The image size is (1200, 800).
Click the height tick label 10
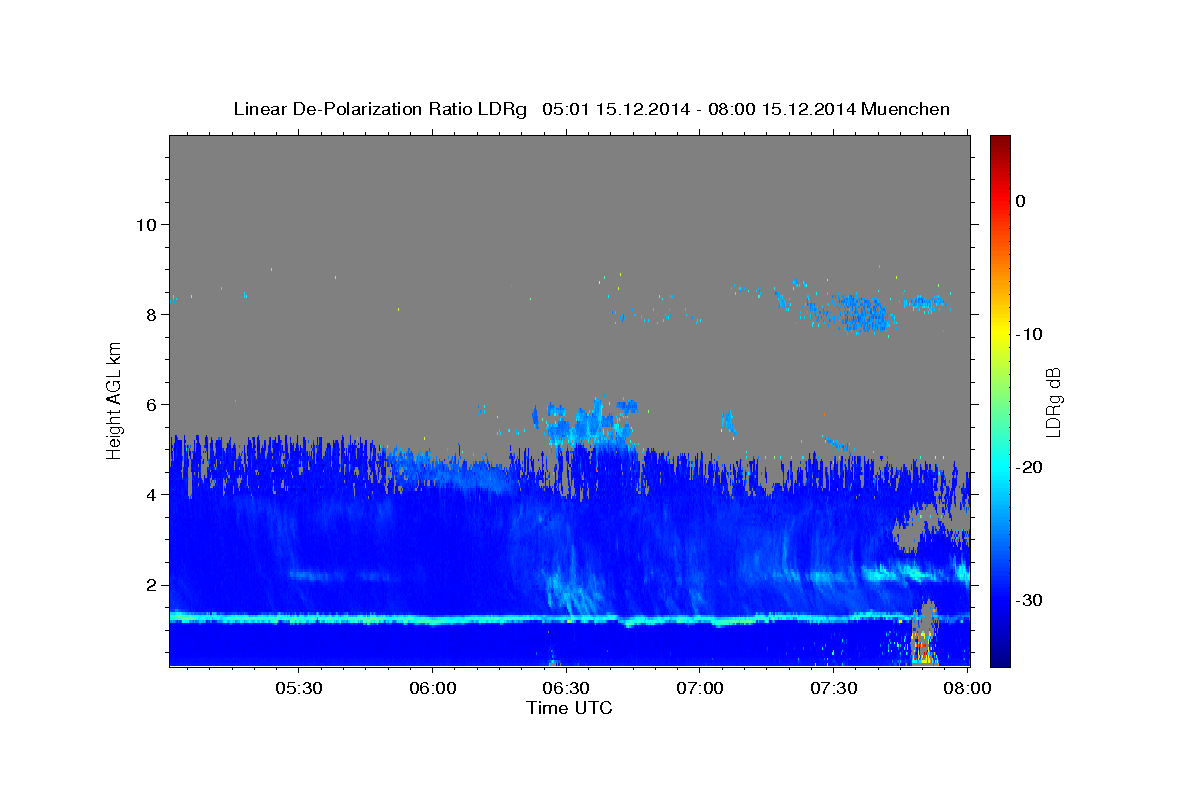coord(145,224)
